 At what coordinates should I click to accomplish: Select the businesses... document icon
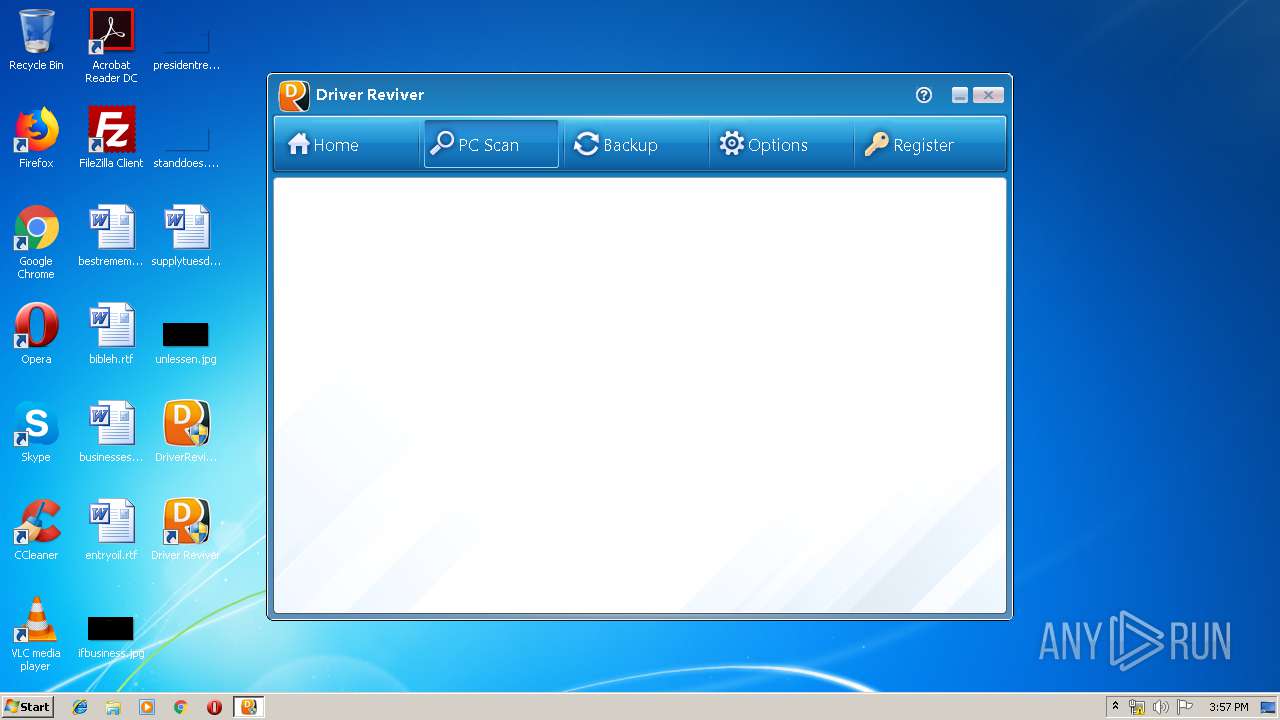(x=111, y=432)
